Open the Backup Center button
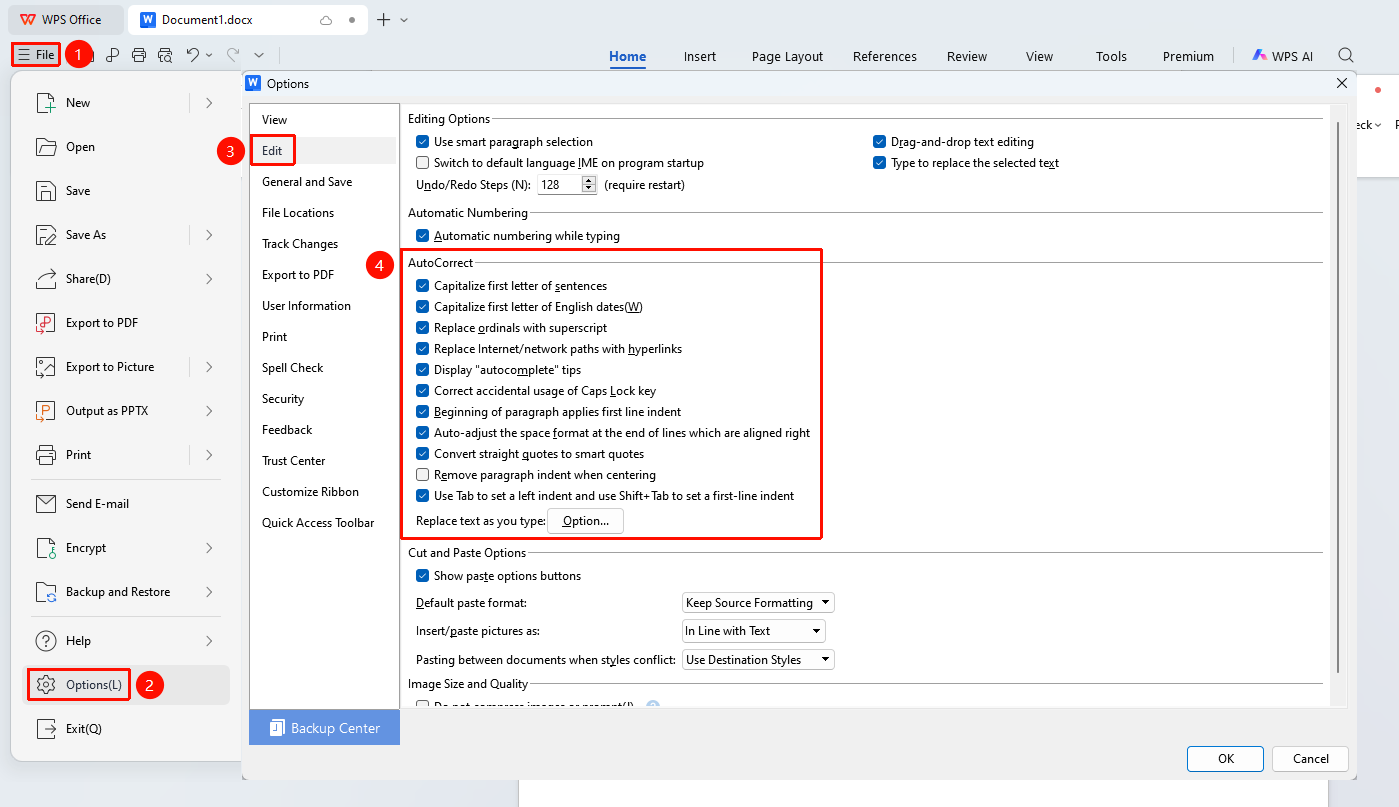The width and height of the screenshot is (1399, 807). click(325, 728)
